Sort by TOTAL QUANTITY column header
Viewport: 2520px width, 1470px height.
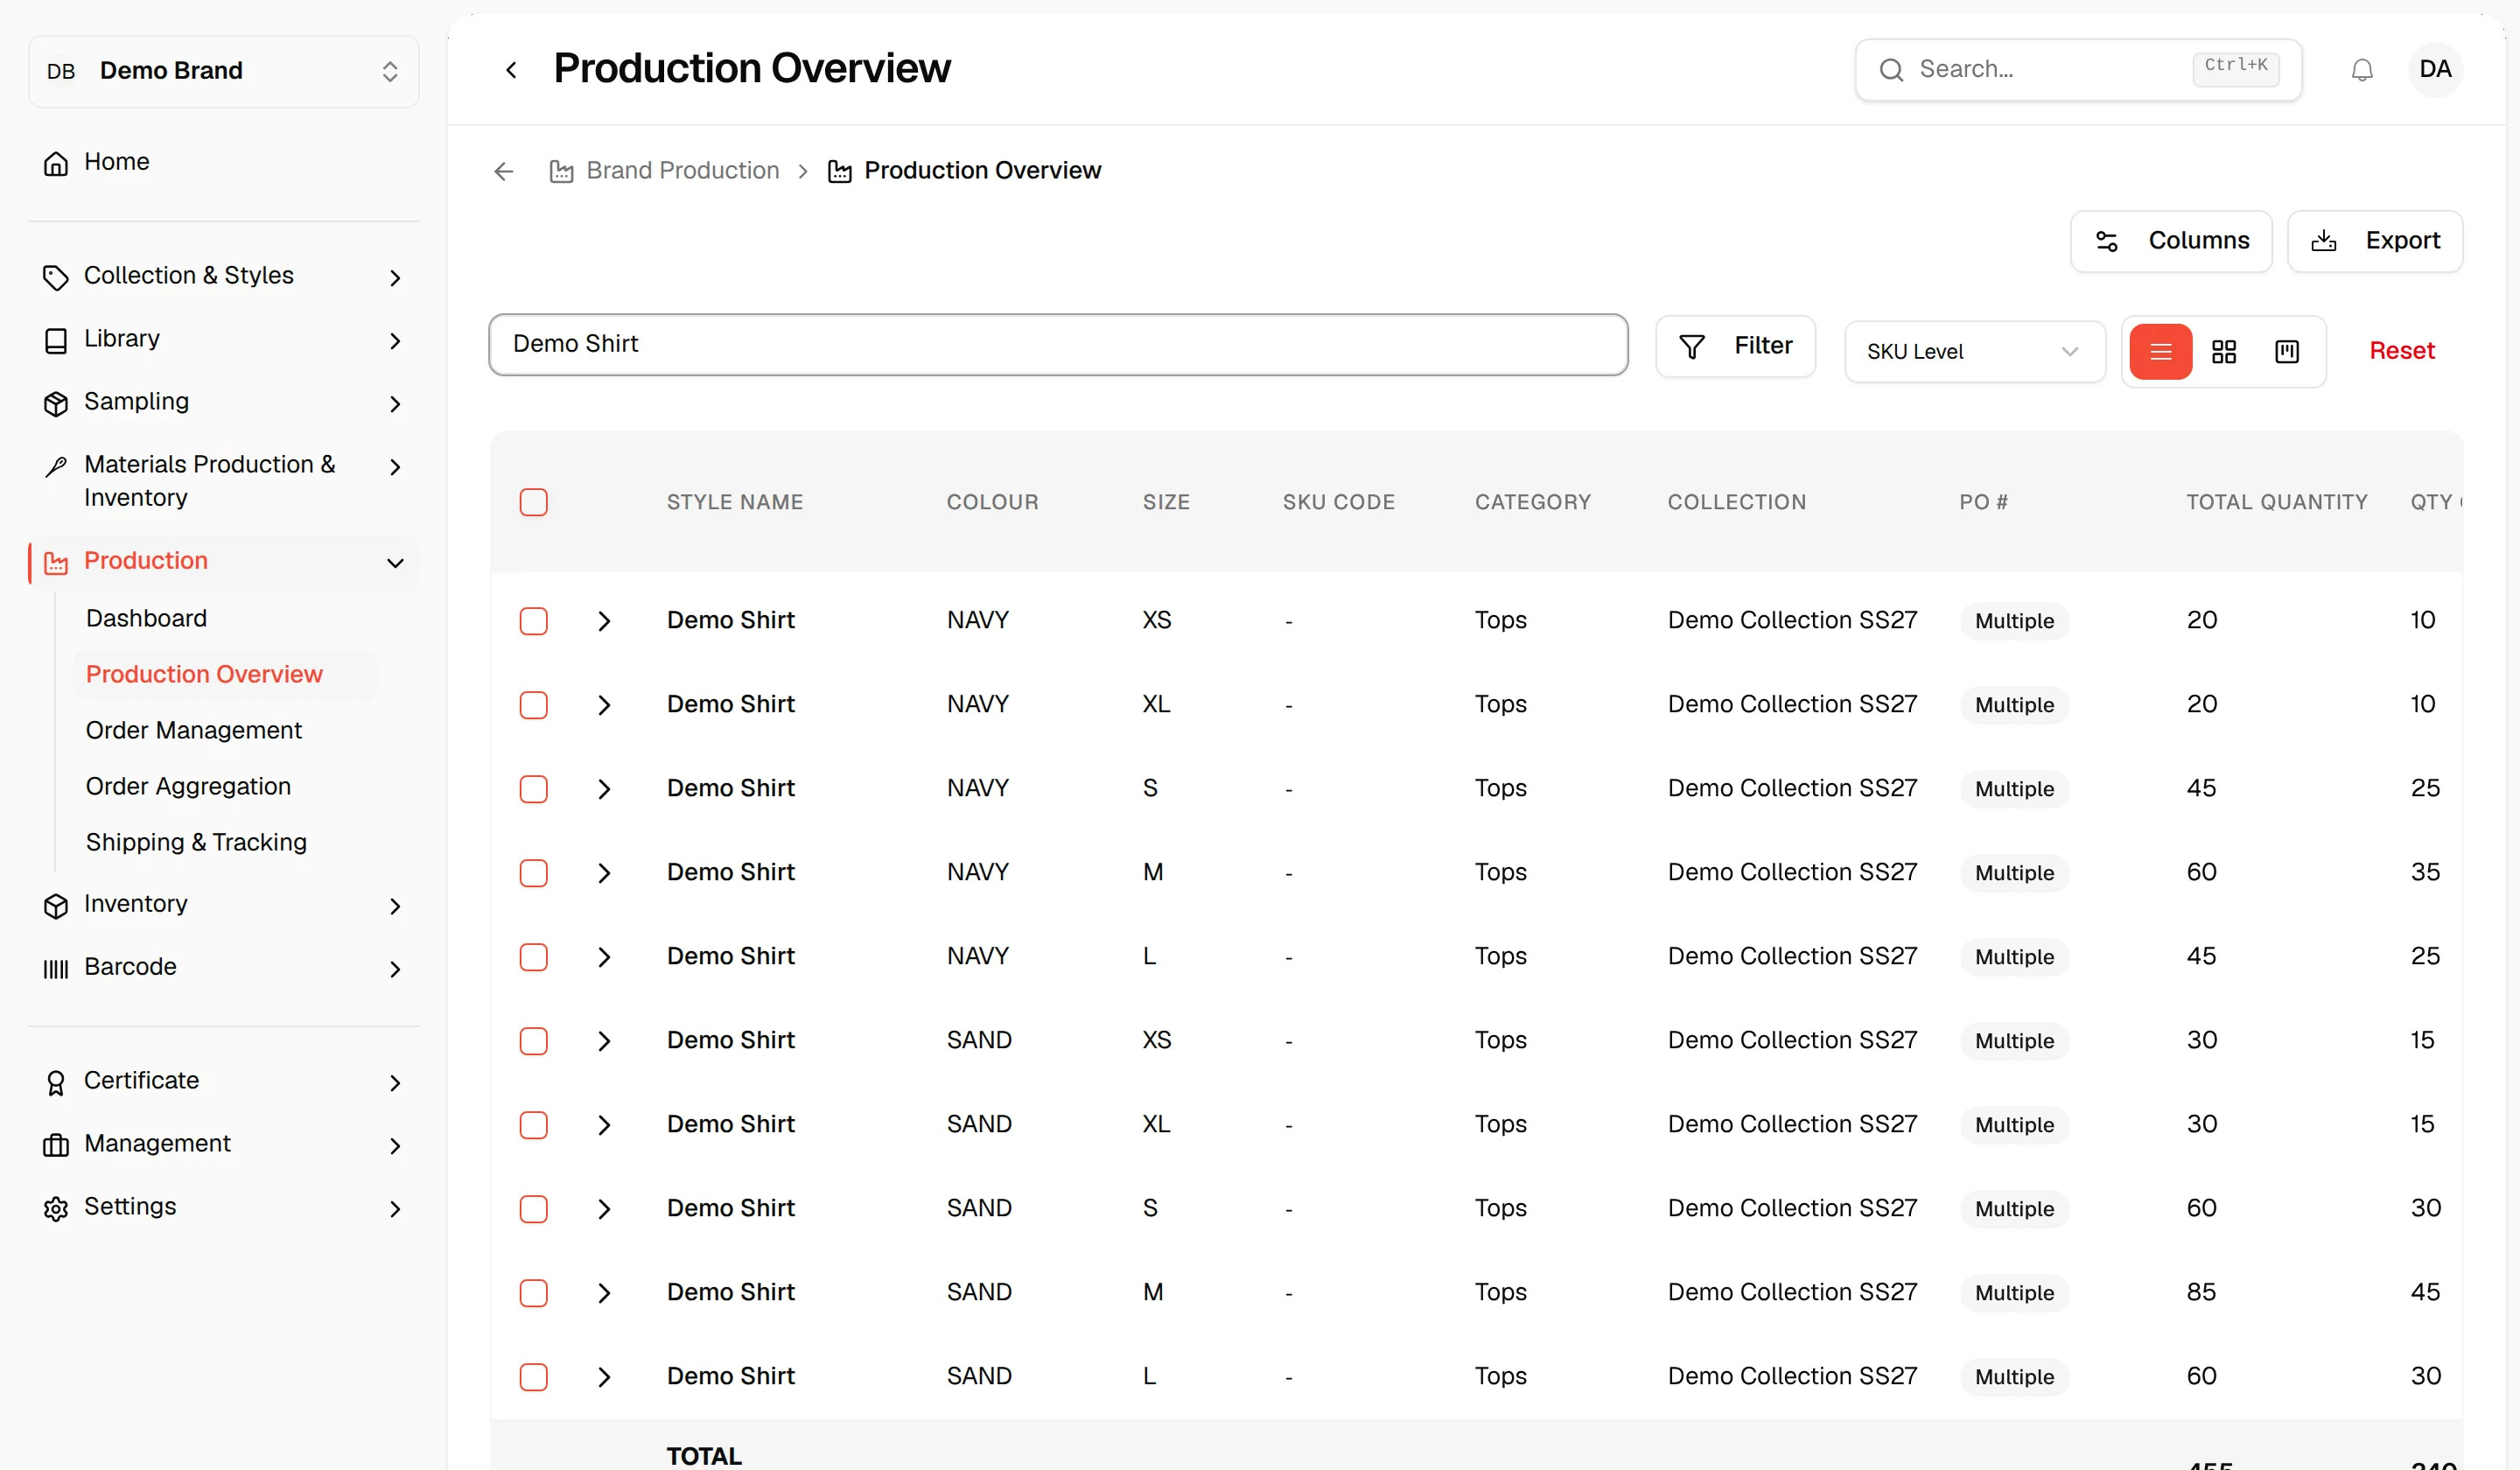(x=2276, y=502)
